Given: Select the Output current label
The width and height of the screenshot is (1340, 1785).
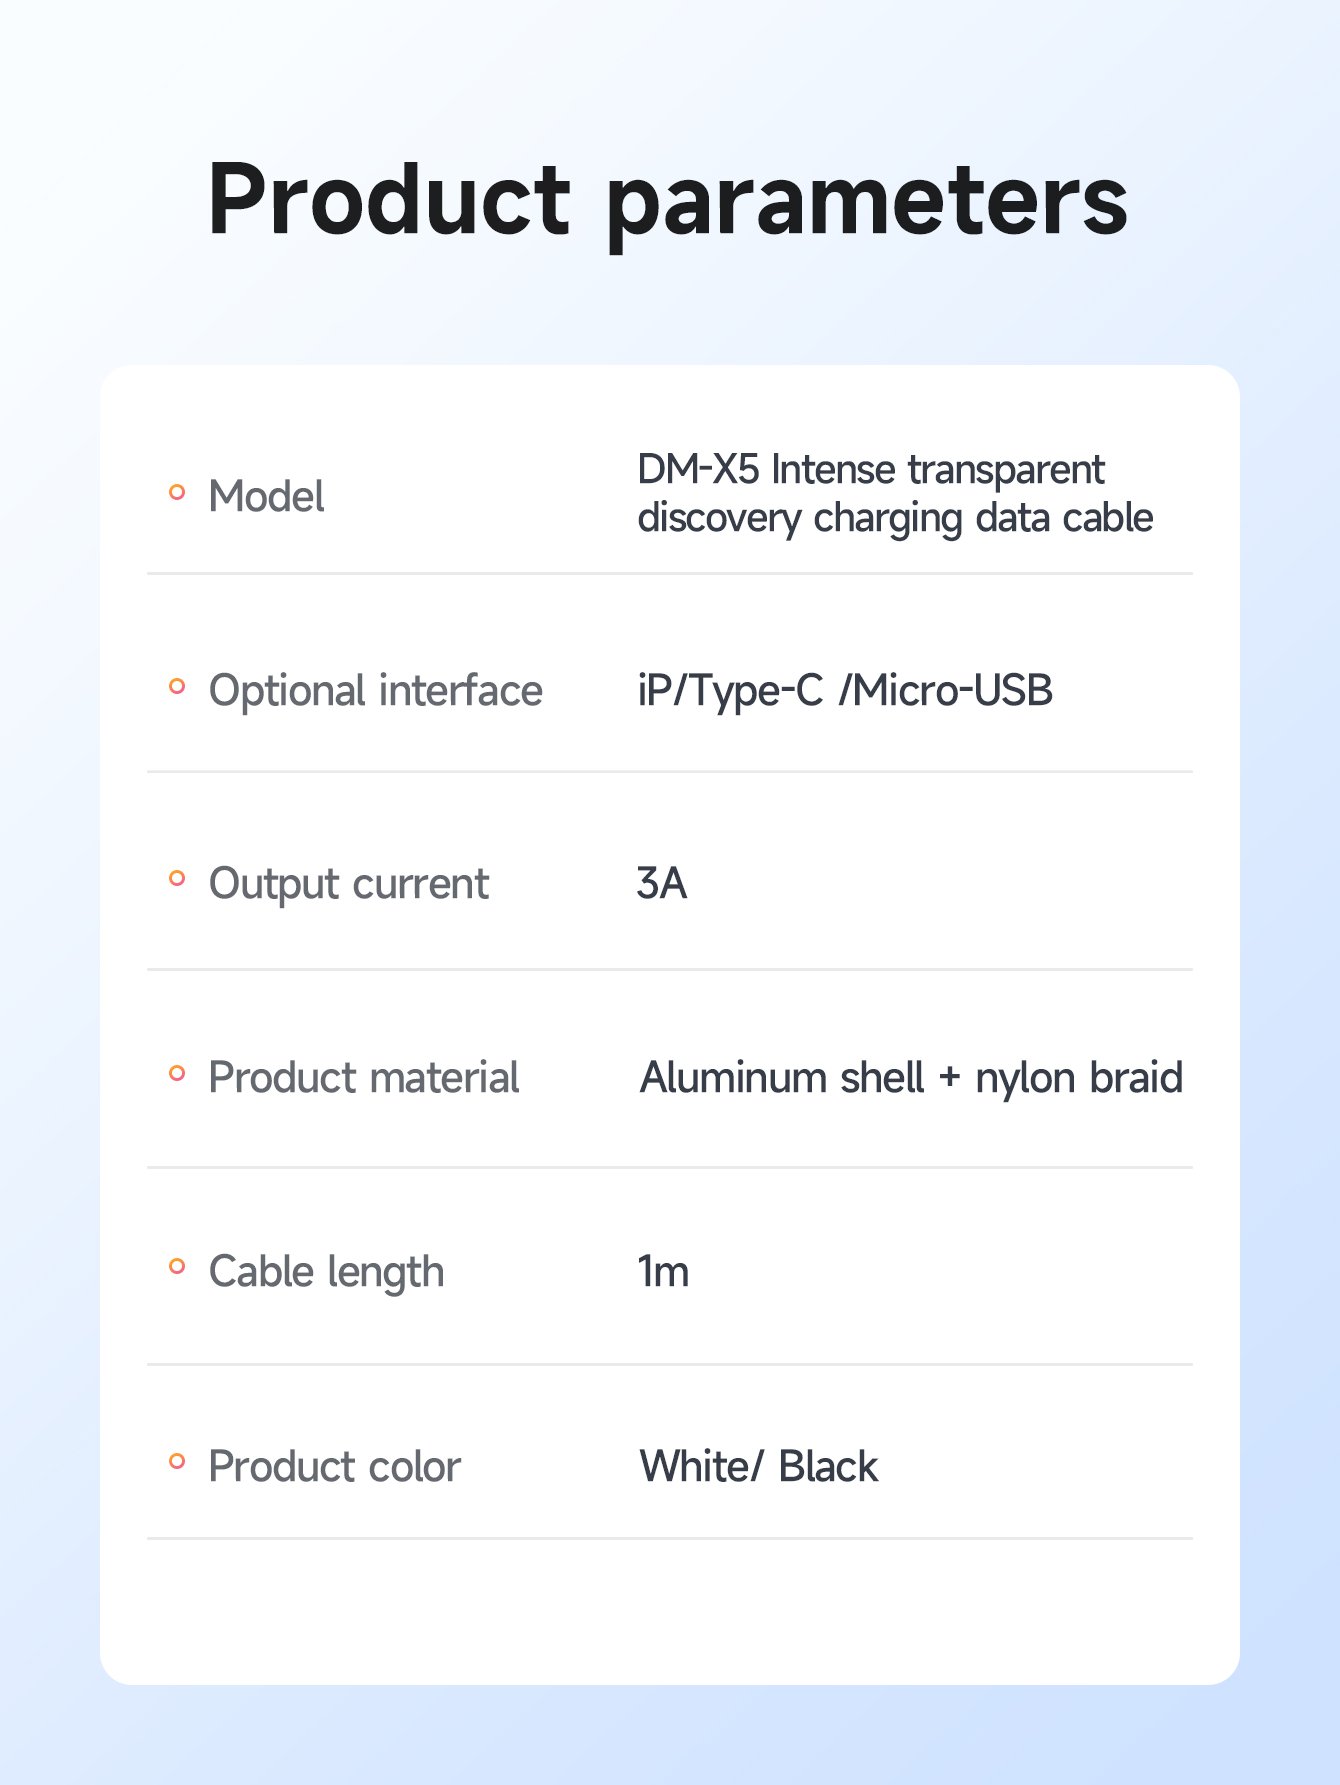Looking at the screenshot, I should [x=348, y=884].
